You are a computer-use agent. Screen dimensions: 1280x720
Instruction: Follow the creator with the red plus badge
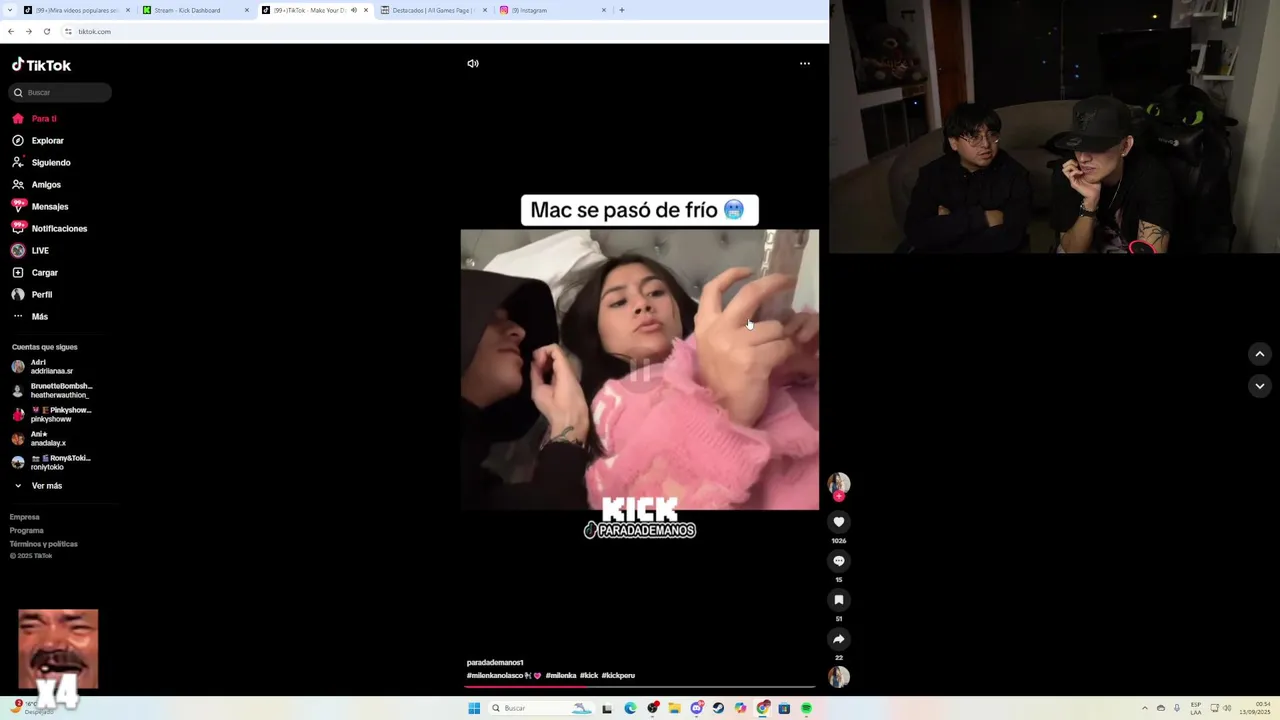(839, 497)
